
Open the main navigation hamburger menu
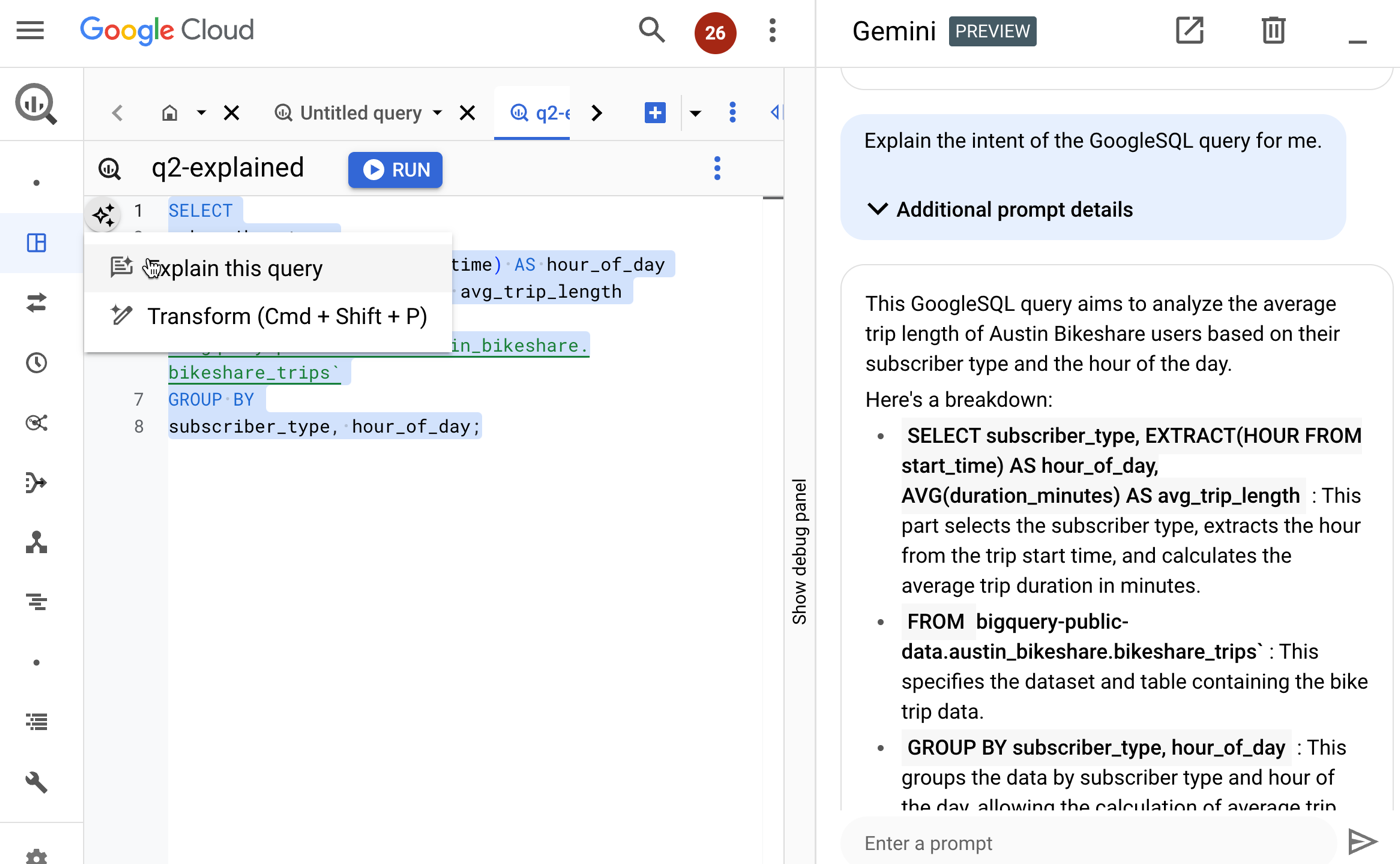pos(31,31)
